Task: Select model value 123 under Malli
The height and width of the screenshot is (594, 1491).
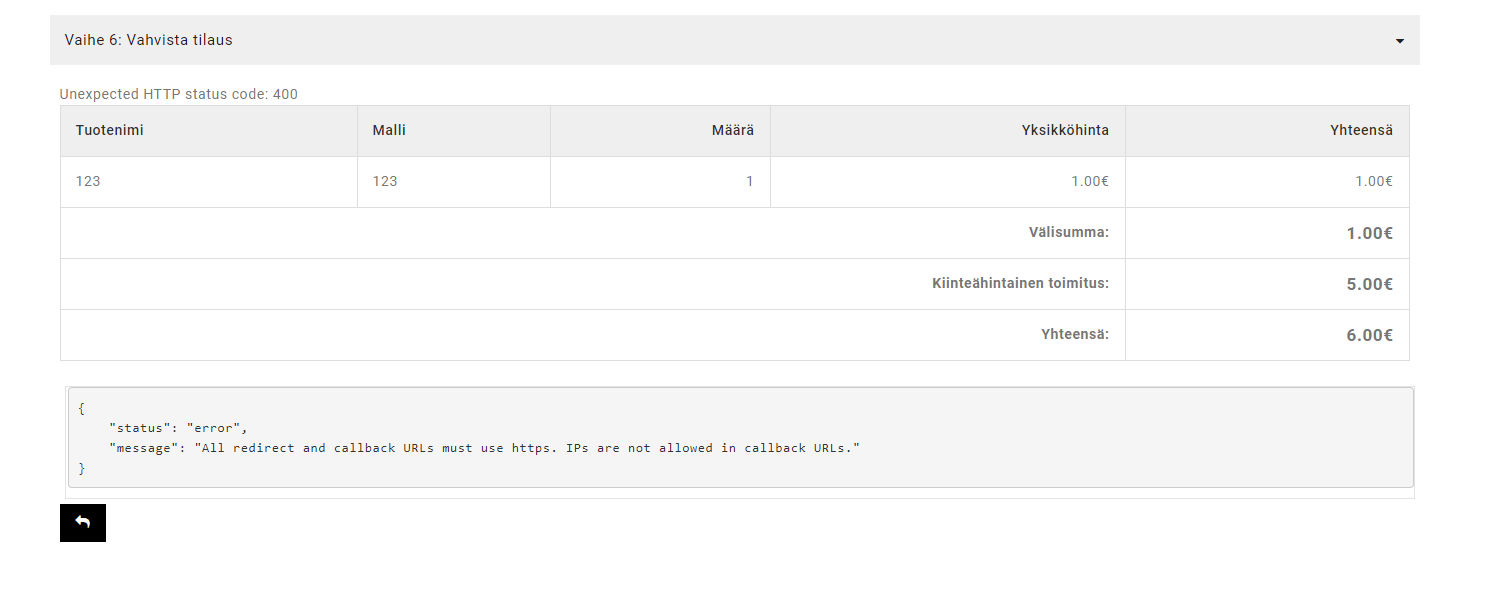Action: [x=385, y=181]
